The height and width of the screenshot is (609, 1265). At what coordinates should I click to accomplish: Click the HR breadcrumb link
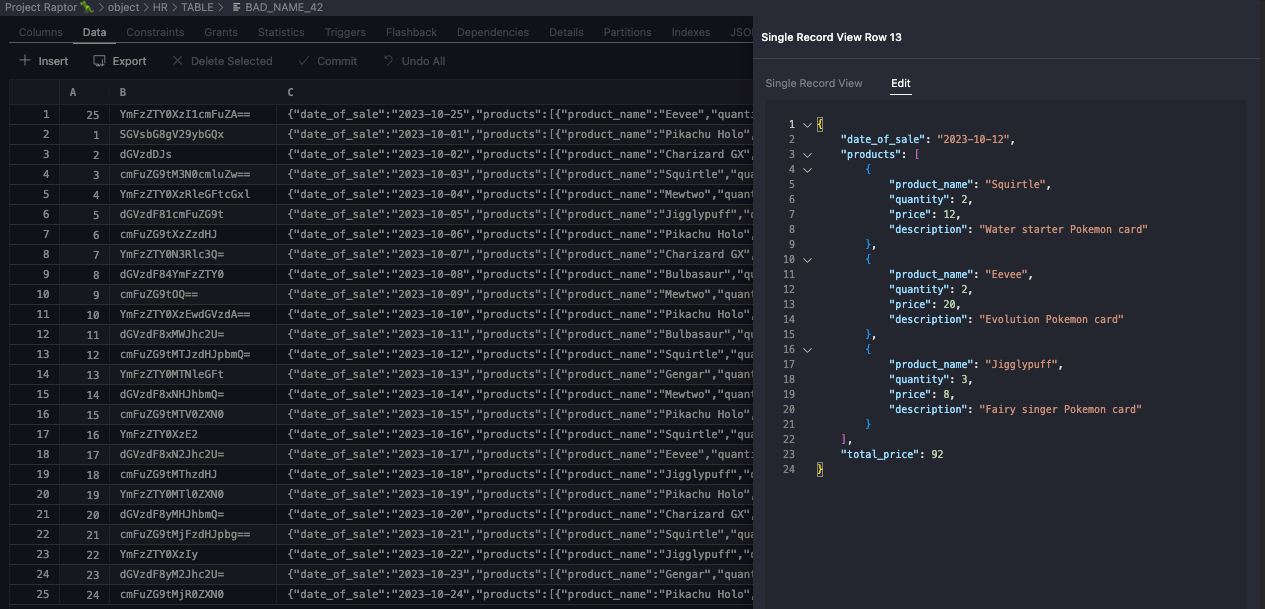pyautogui.click(x=160, y=7)
